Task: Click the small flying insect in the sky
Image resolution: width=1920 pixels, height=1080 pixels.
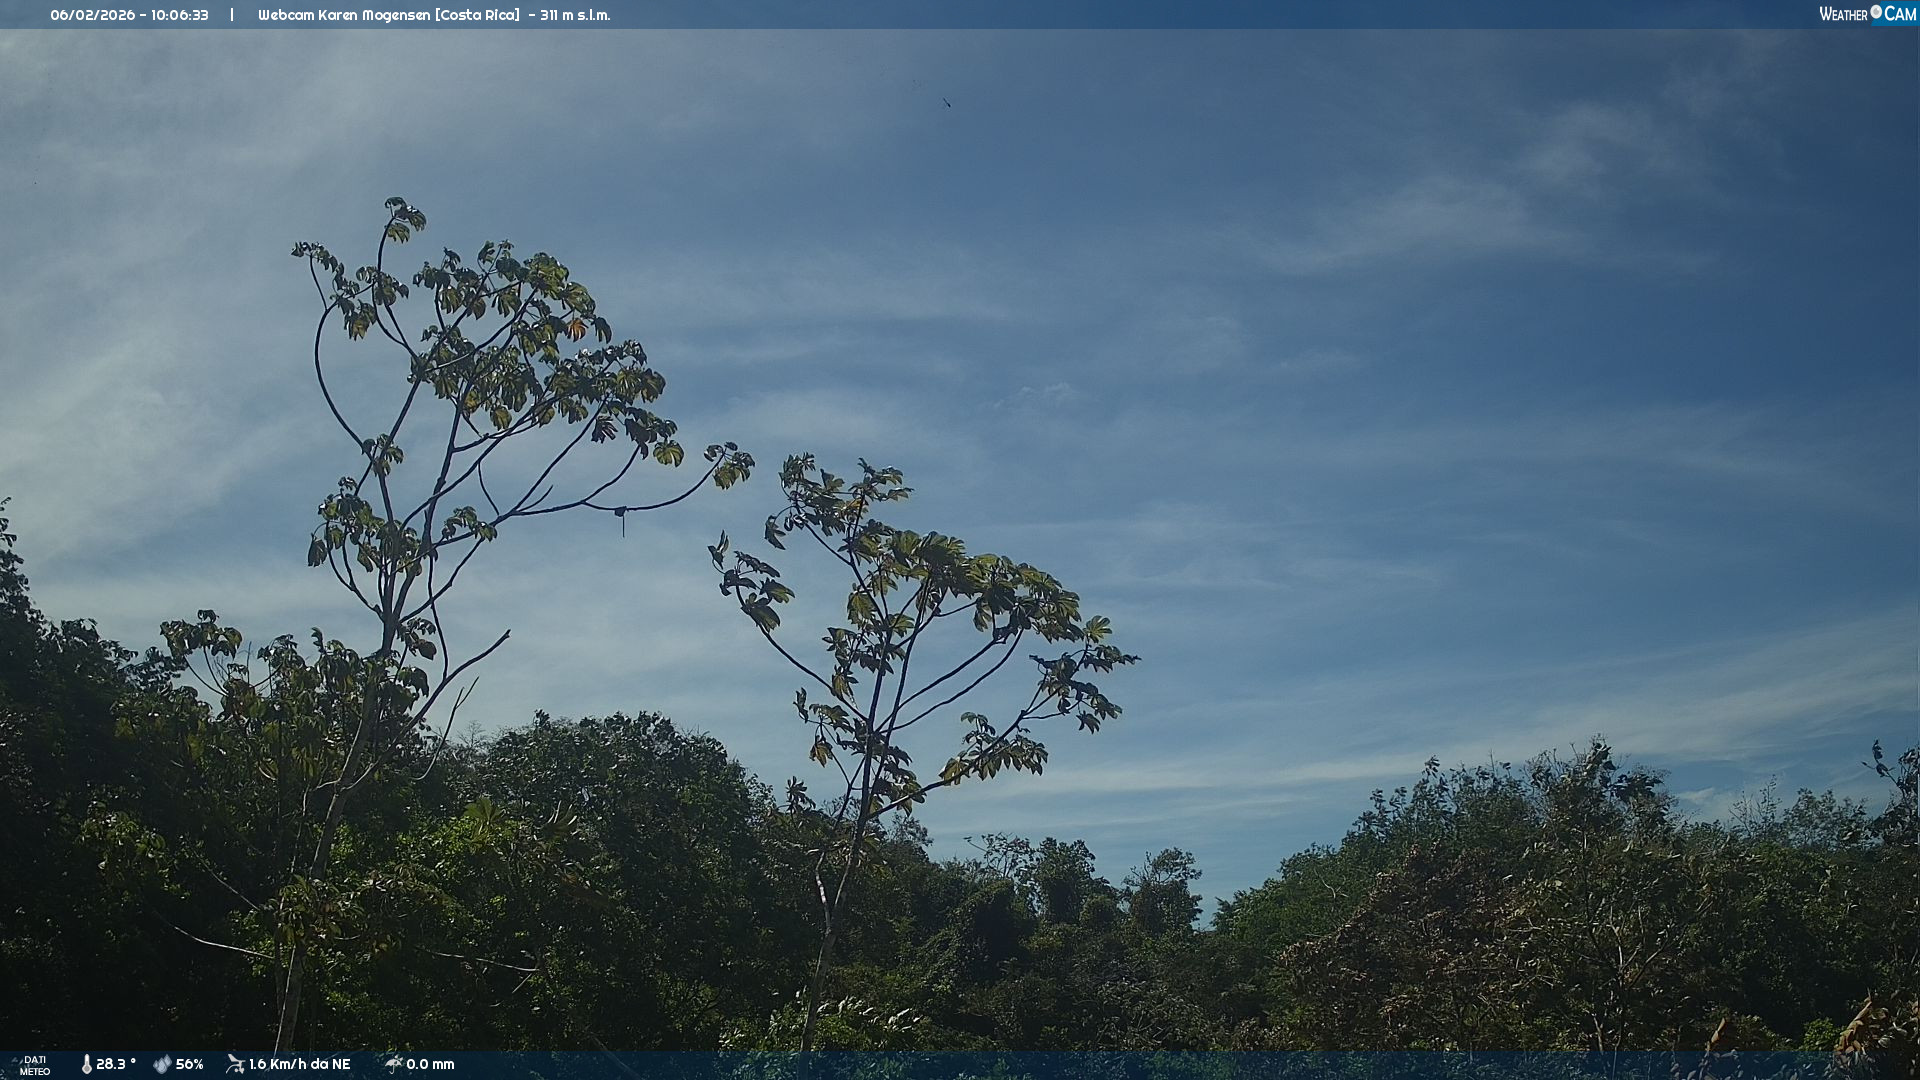Action: 946,102
